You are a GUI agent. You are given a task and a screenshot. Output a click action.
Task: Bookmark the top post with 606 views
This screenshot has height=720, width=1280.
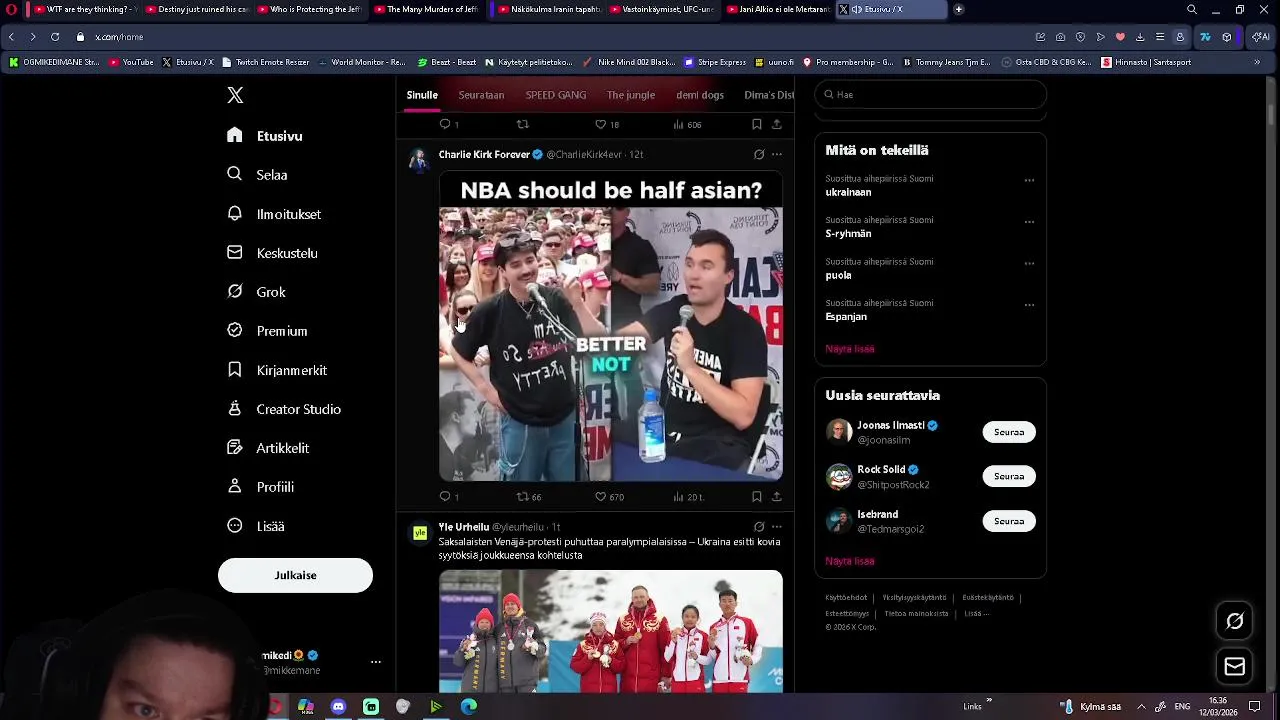(757, 124)
